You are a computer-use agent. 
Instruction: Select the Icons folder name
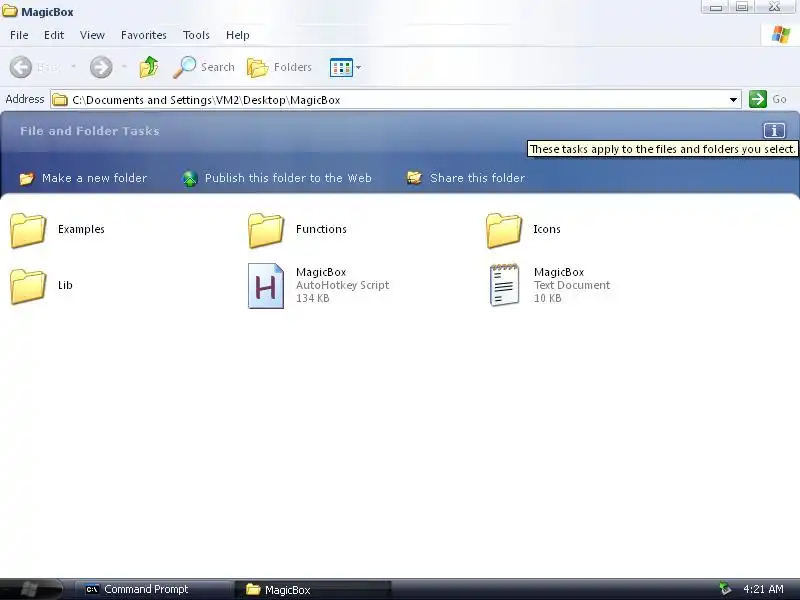coord(547,229)
